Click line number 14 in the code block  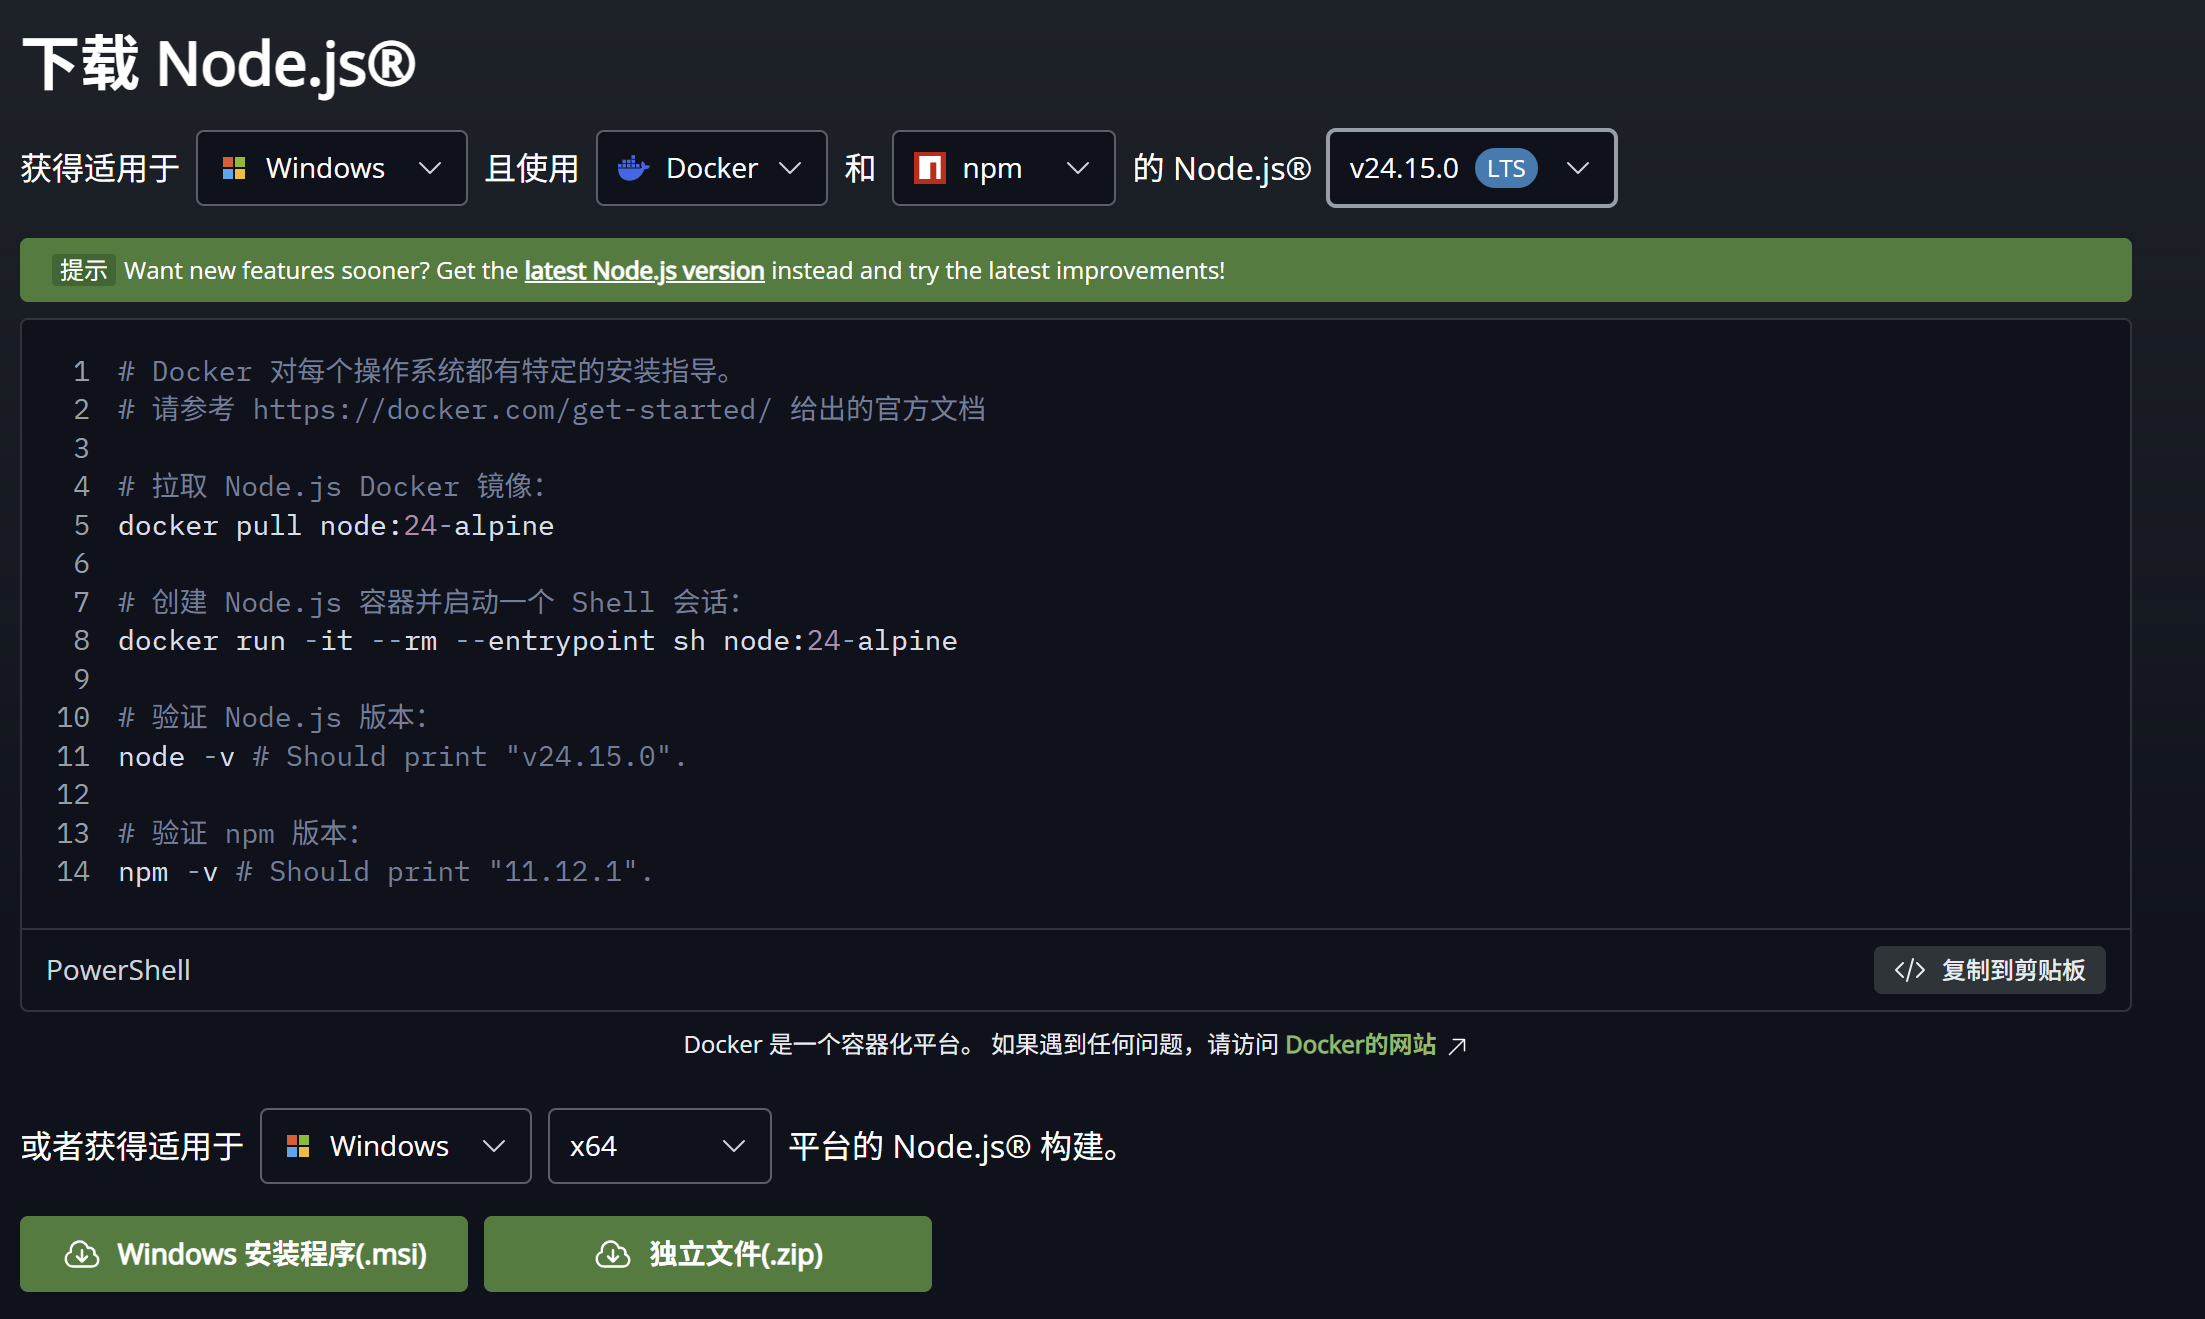(x=73, y=872)
